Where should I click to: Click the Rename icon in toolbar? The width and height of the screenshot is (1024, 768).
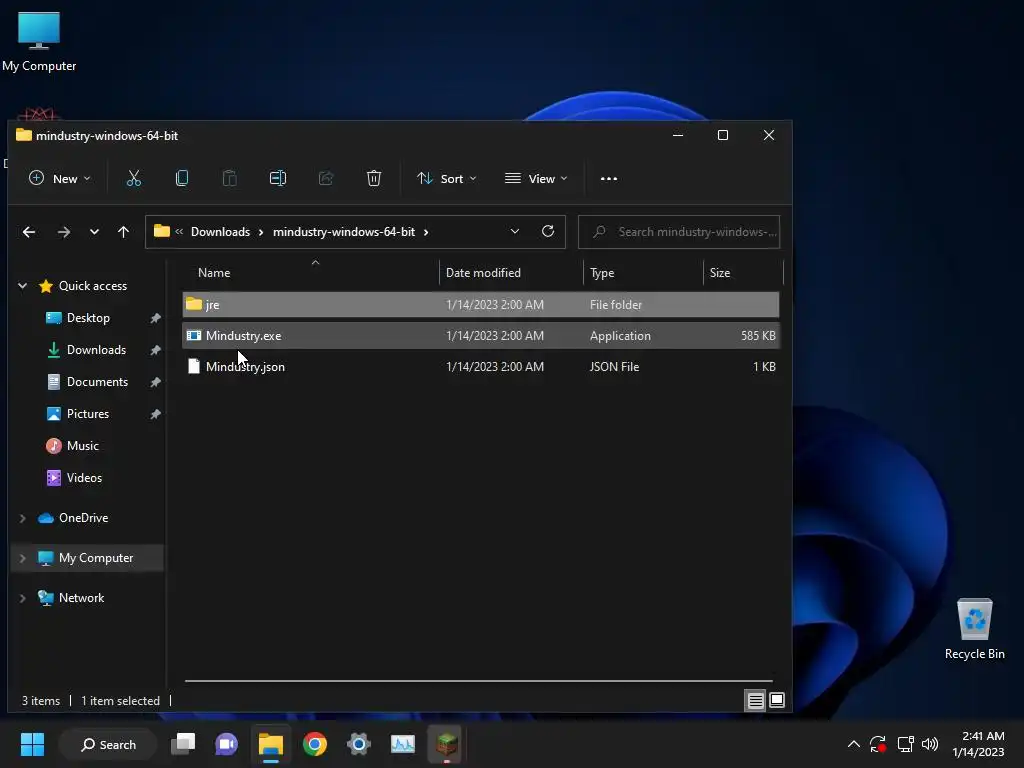278,178
